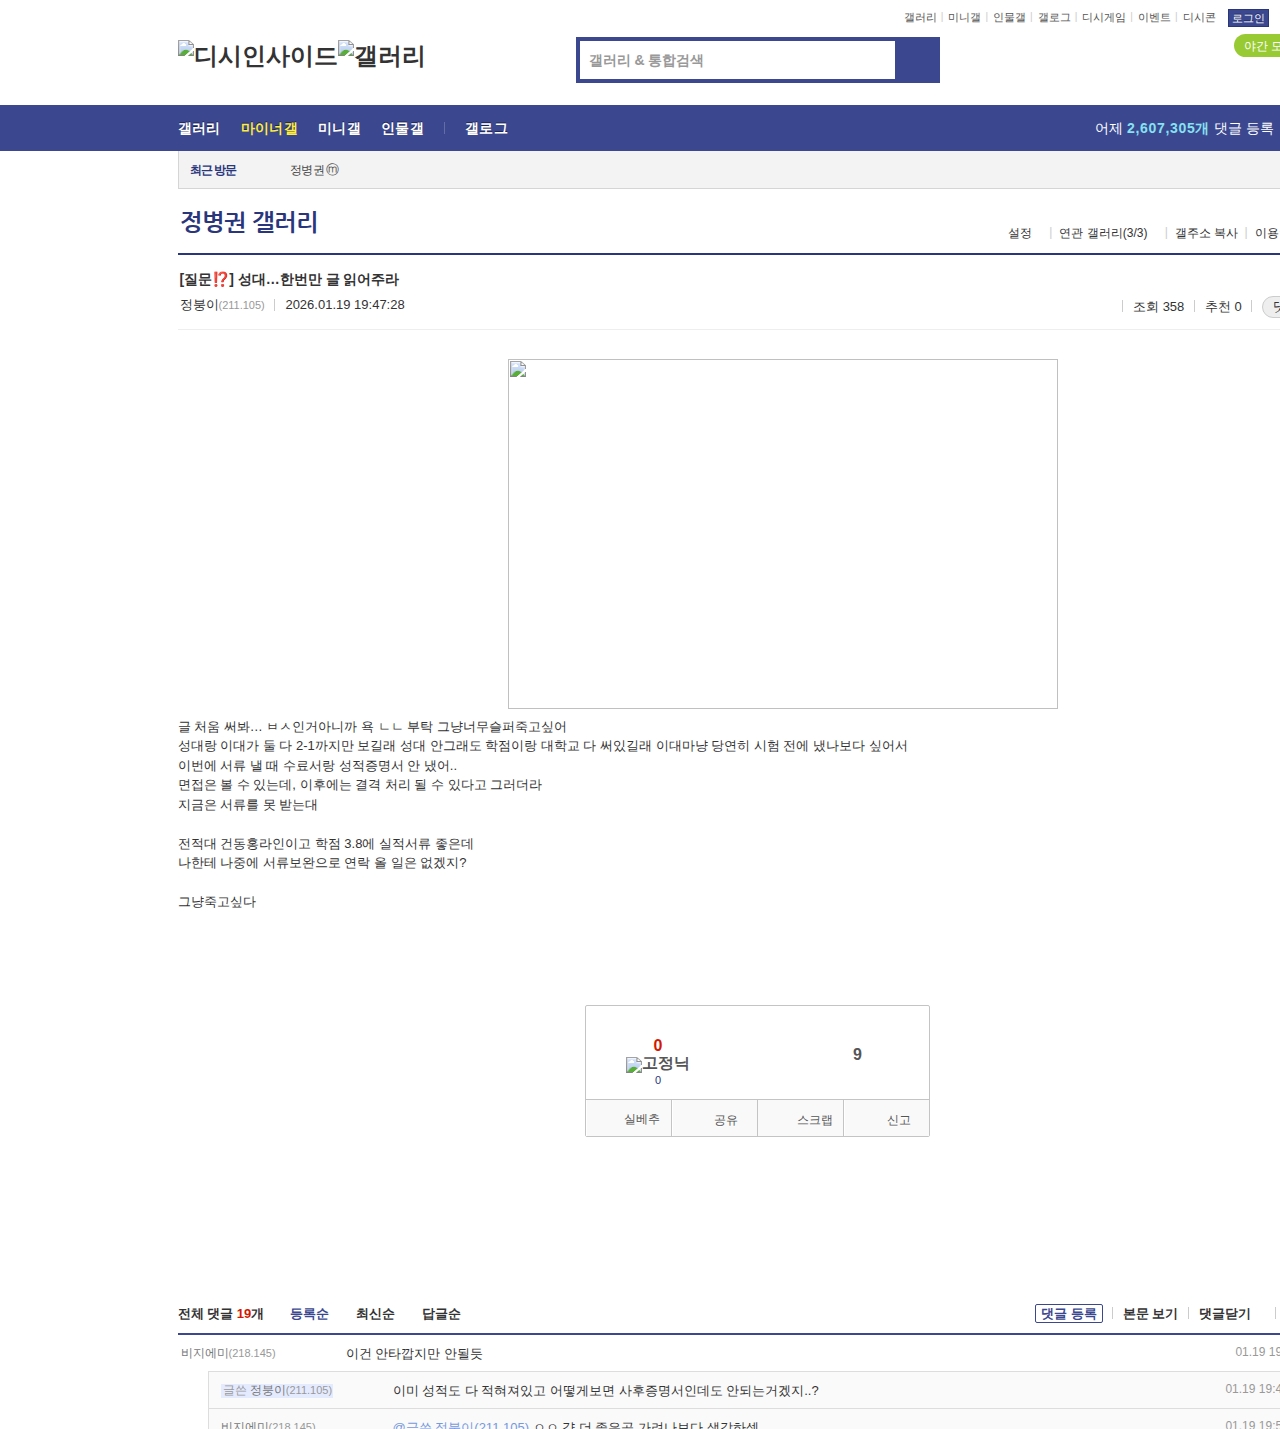This screenshot has height=1429, width=1280.
Task: Click the 최근 방문 label
Action: (x=213, y=171)
